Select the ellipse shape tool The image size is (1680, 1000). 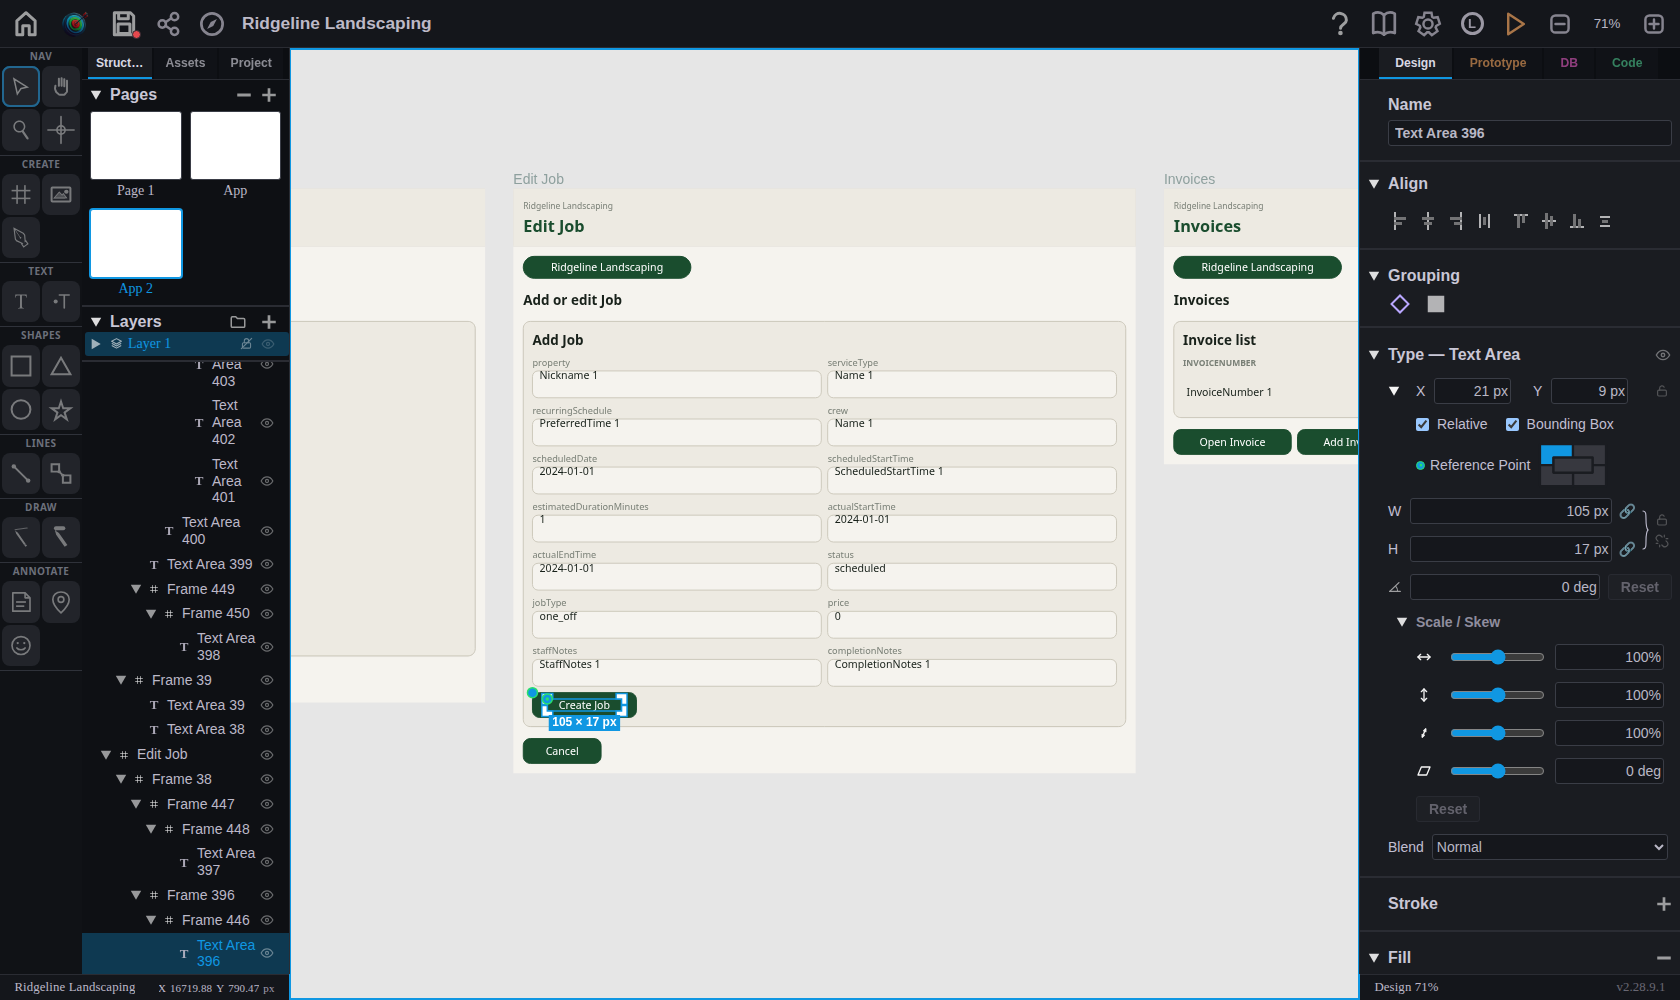click(x=21, y=409)
